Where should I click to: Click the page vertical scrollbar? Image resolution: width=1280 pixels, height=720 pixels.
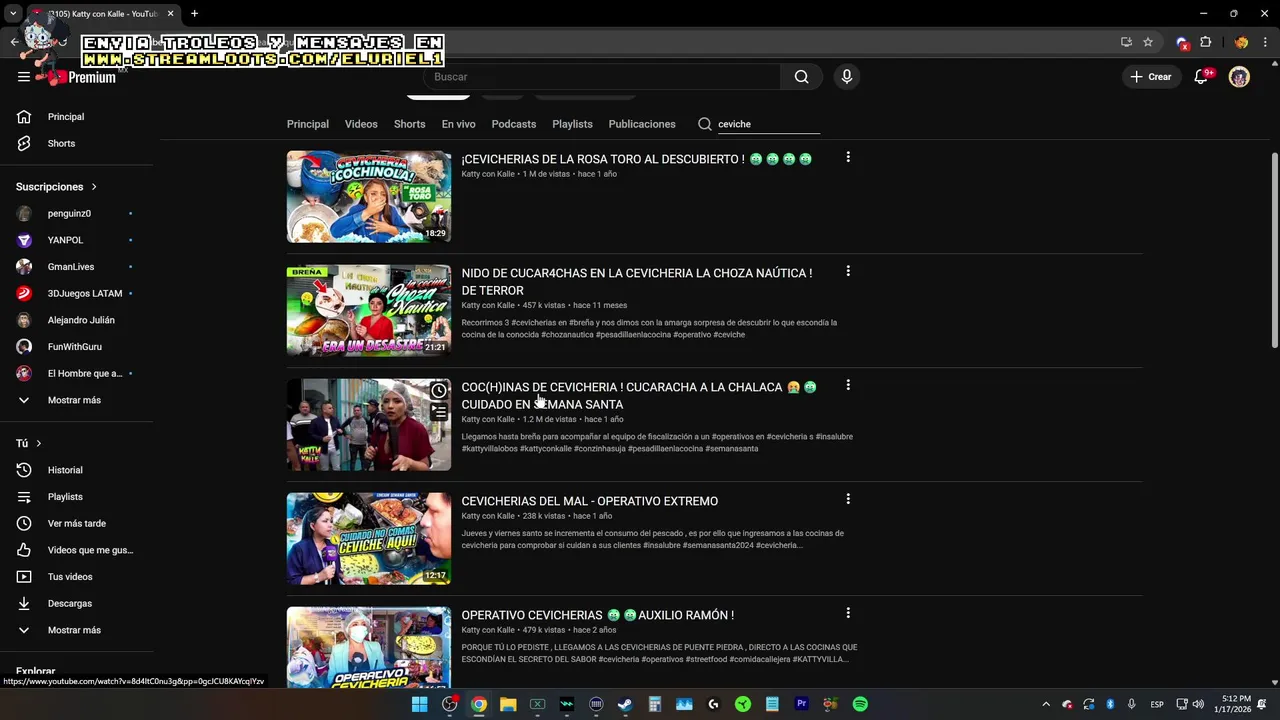point(1274,250)
